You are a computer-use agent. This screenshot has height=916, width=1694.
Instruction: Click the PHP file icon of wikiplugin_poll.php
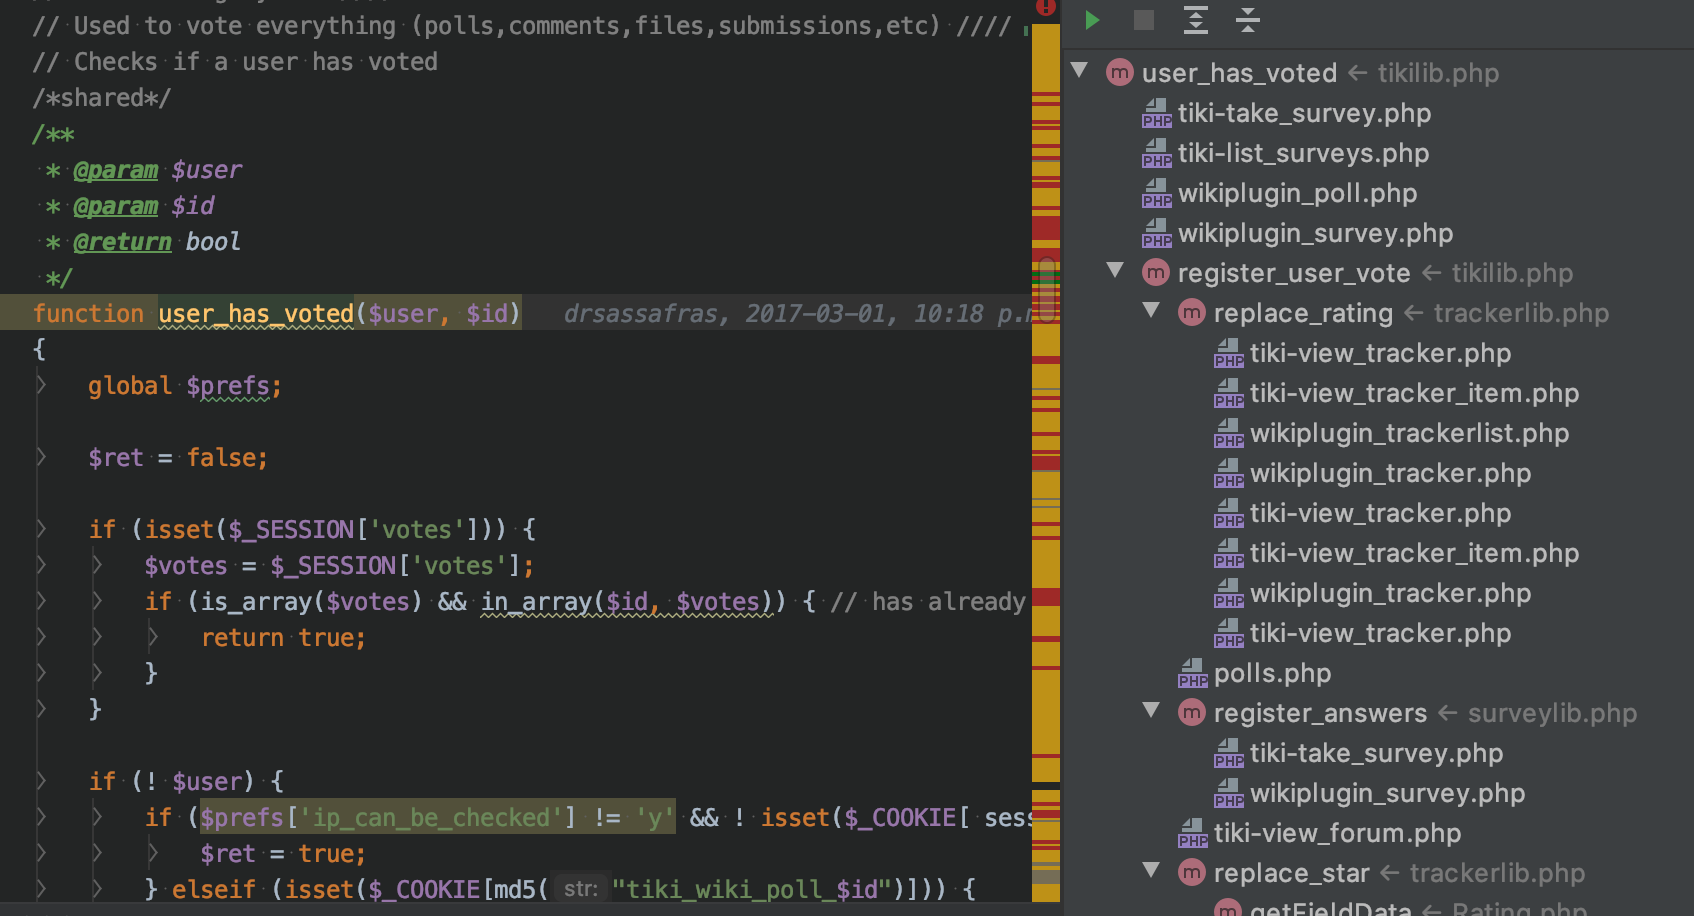pos(1157,193)
